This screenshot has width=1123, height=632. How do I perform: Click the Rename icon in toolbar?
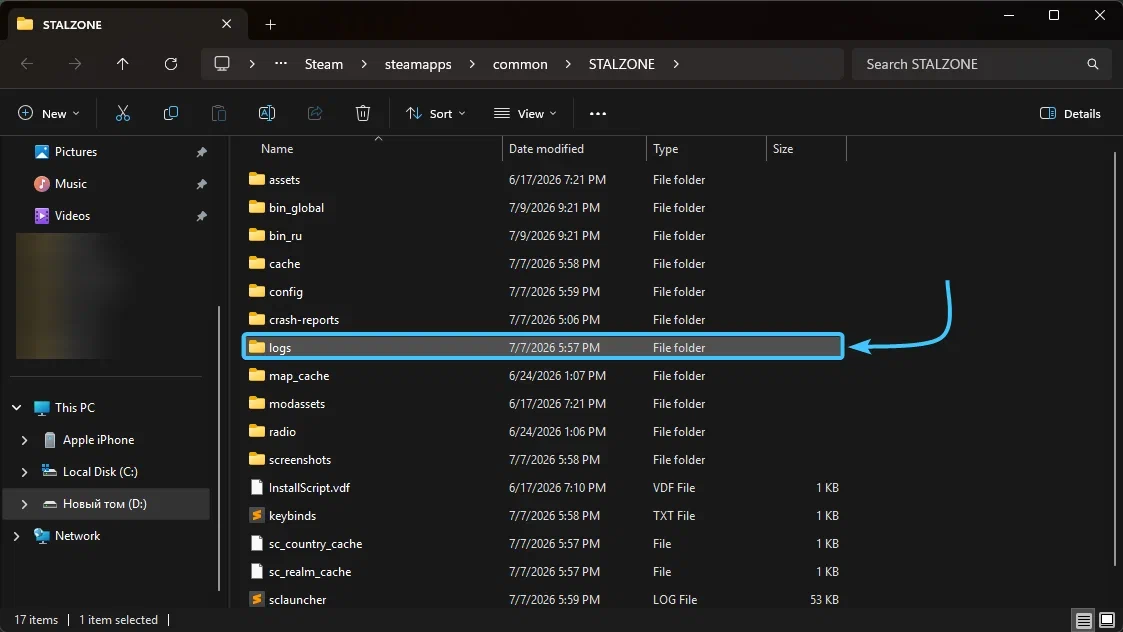(266, 113)
